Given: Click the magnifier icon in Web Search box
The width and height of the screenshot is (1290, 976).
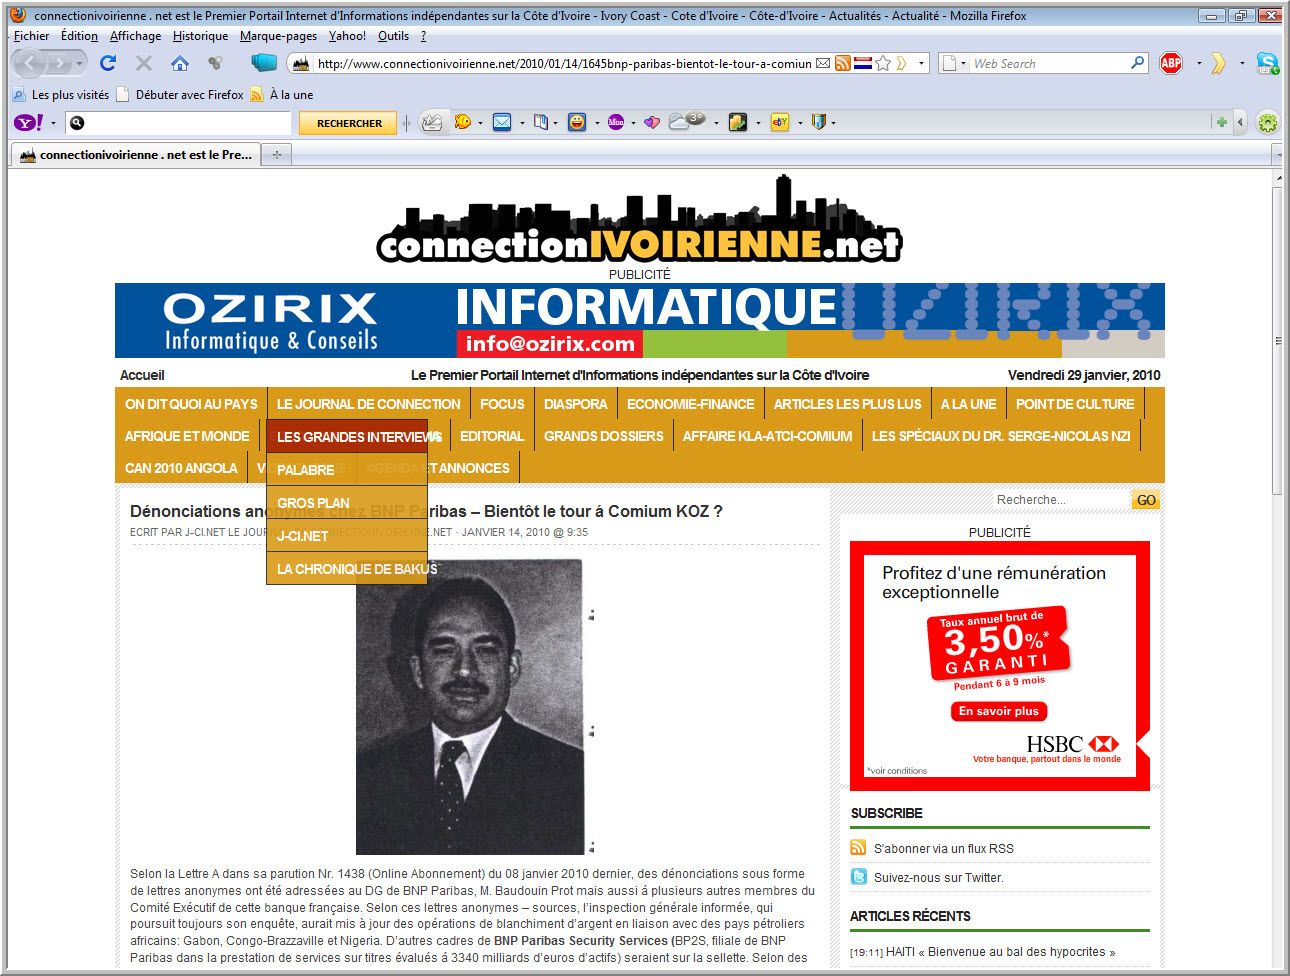Looking at the screenshot, I should (x=1137, y=63).
